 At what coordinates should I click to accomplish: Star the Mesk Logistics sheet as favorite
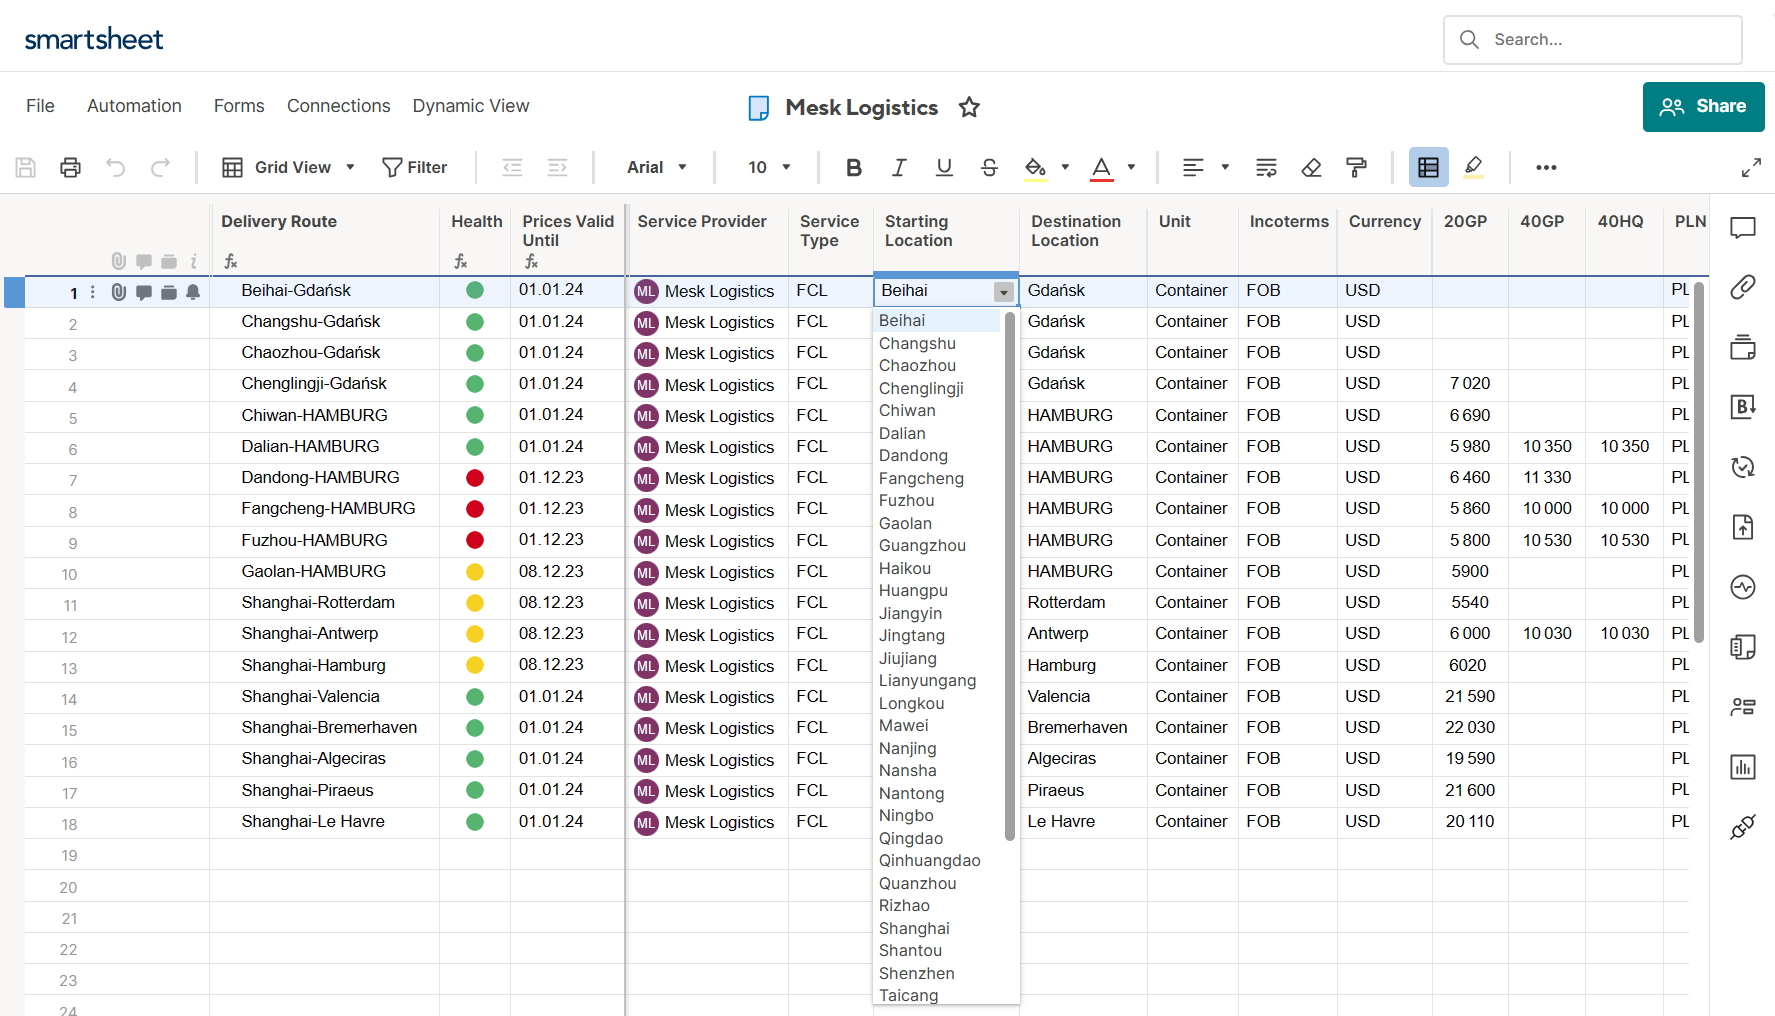[x=969, y=107]
